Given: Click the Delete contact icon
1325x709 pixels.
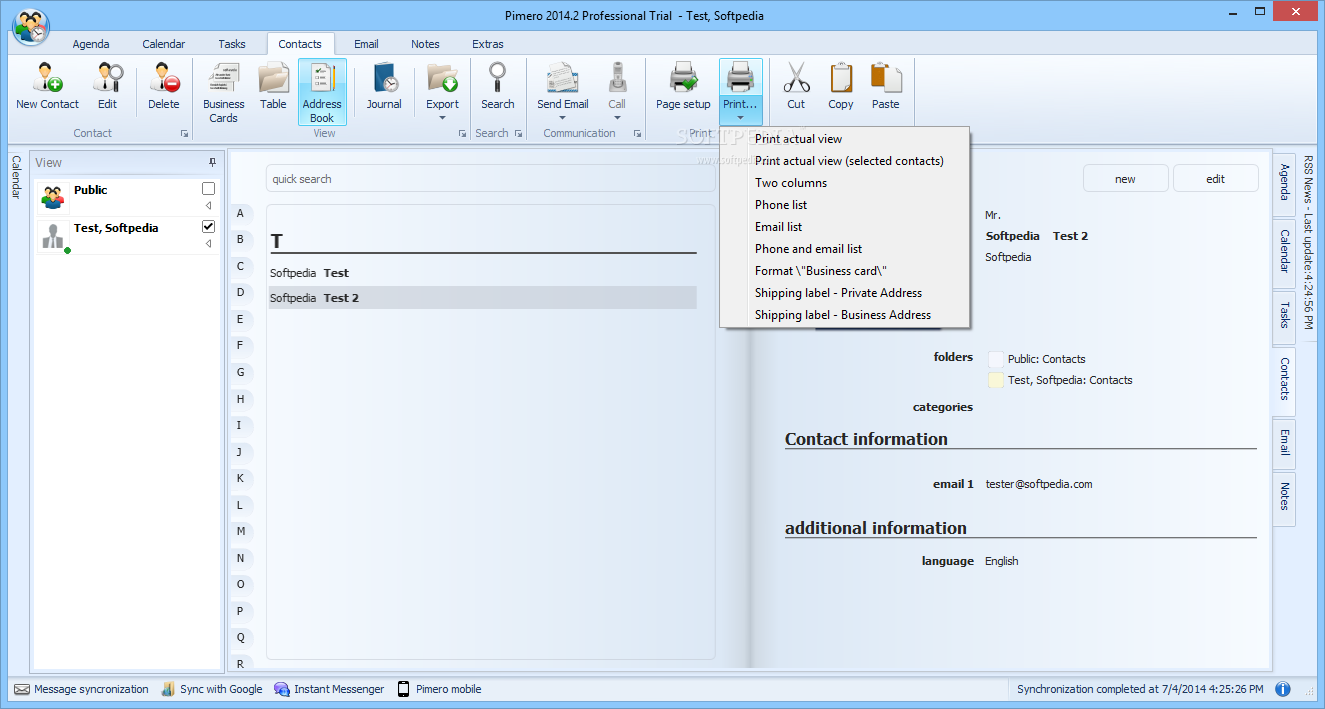Looking at the screenshot, I should [x=164, y=78].
